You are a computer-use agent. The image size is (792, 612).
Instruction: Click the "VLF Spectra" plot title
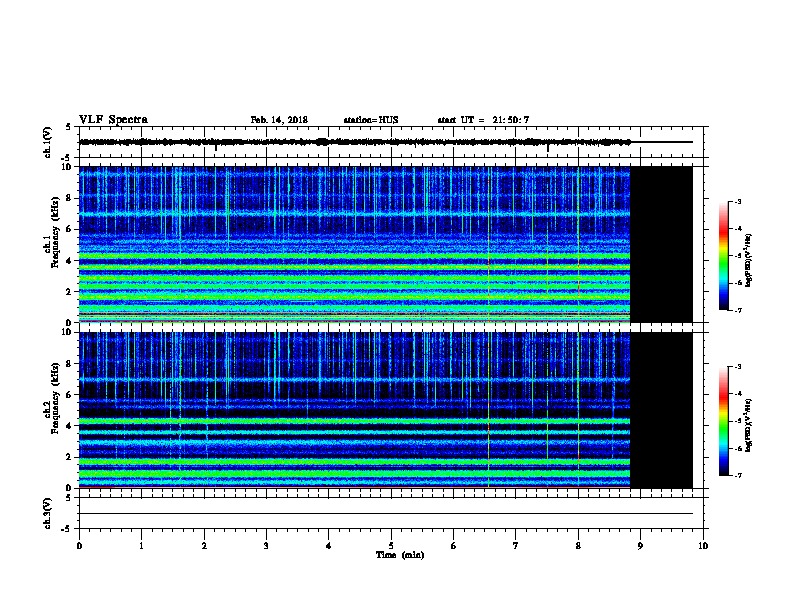click(x=113, y=119)
